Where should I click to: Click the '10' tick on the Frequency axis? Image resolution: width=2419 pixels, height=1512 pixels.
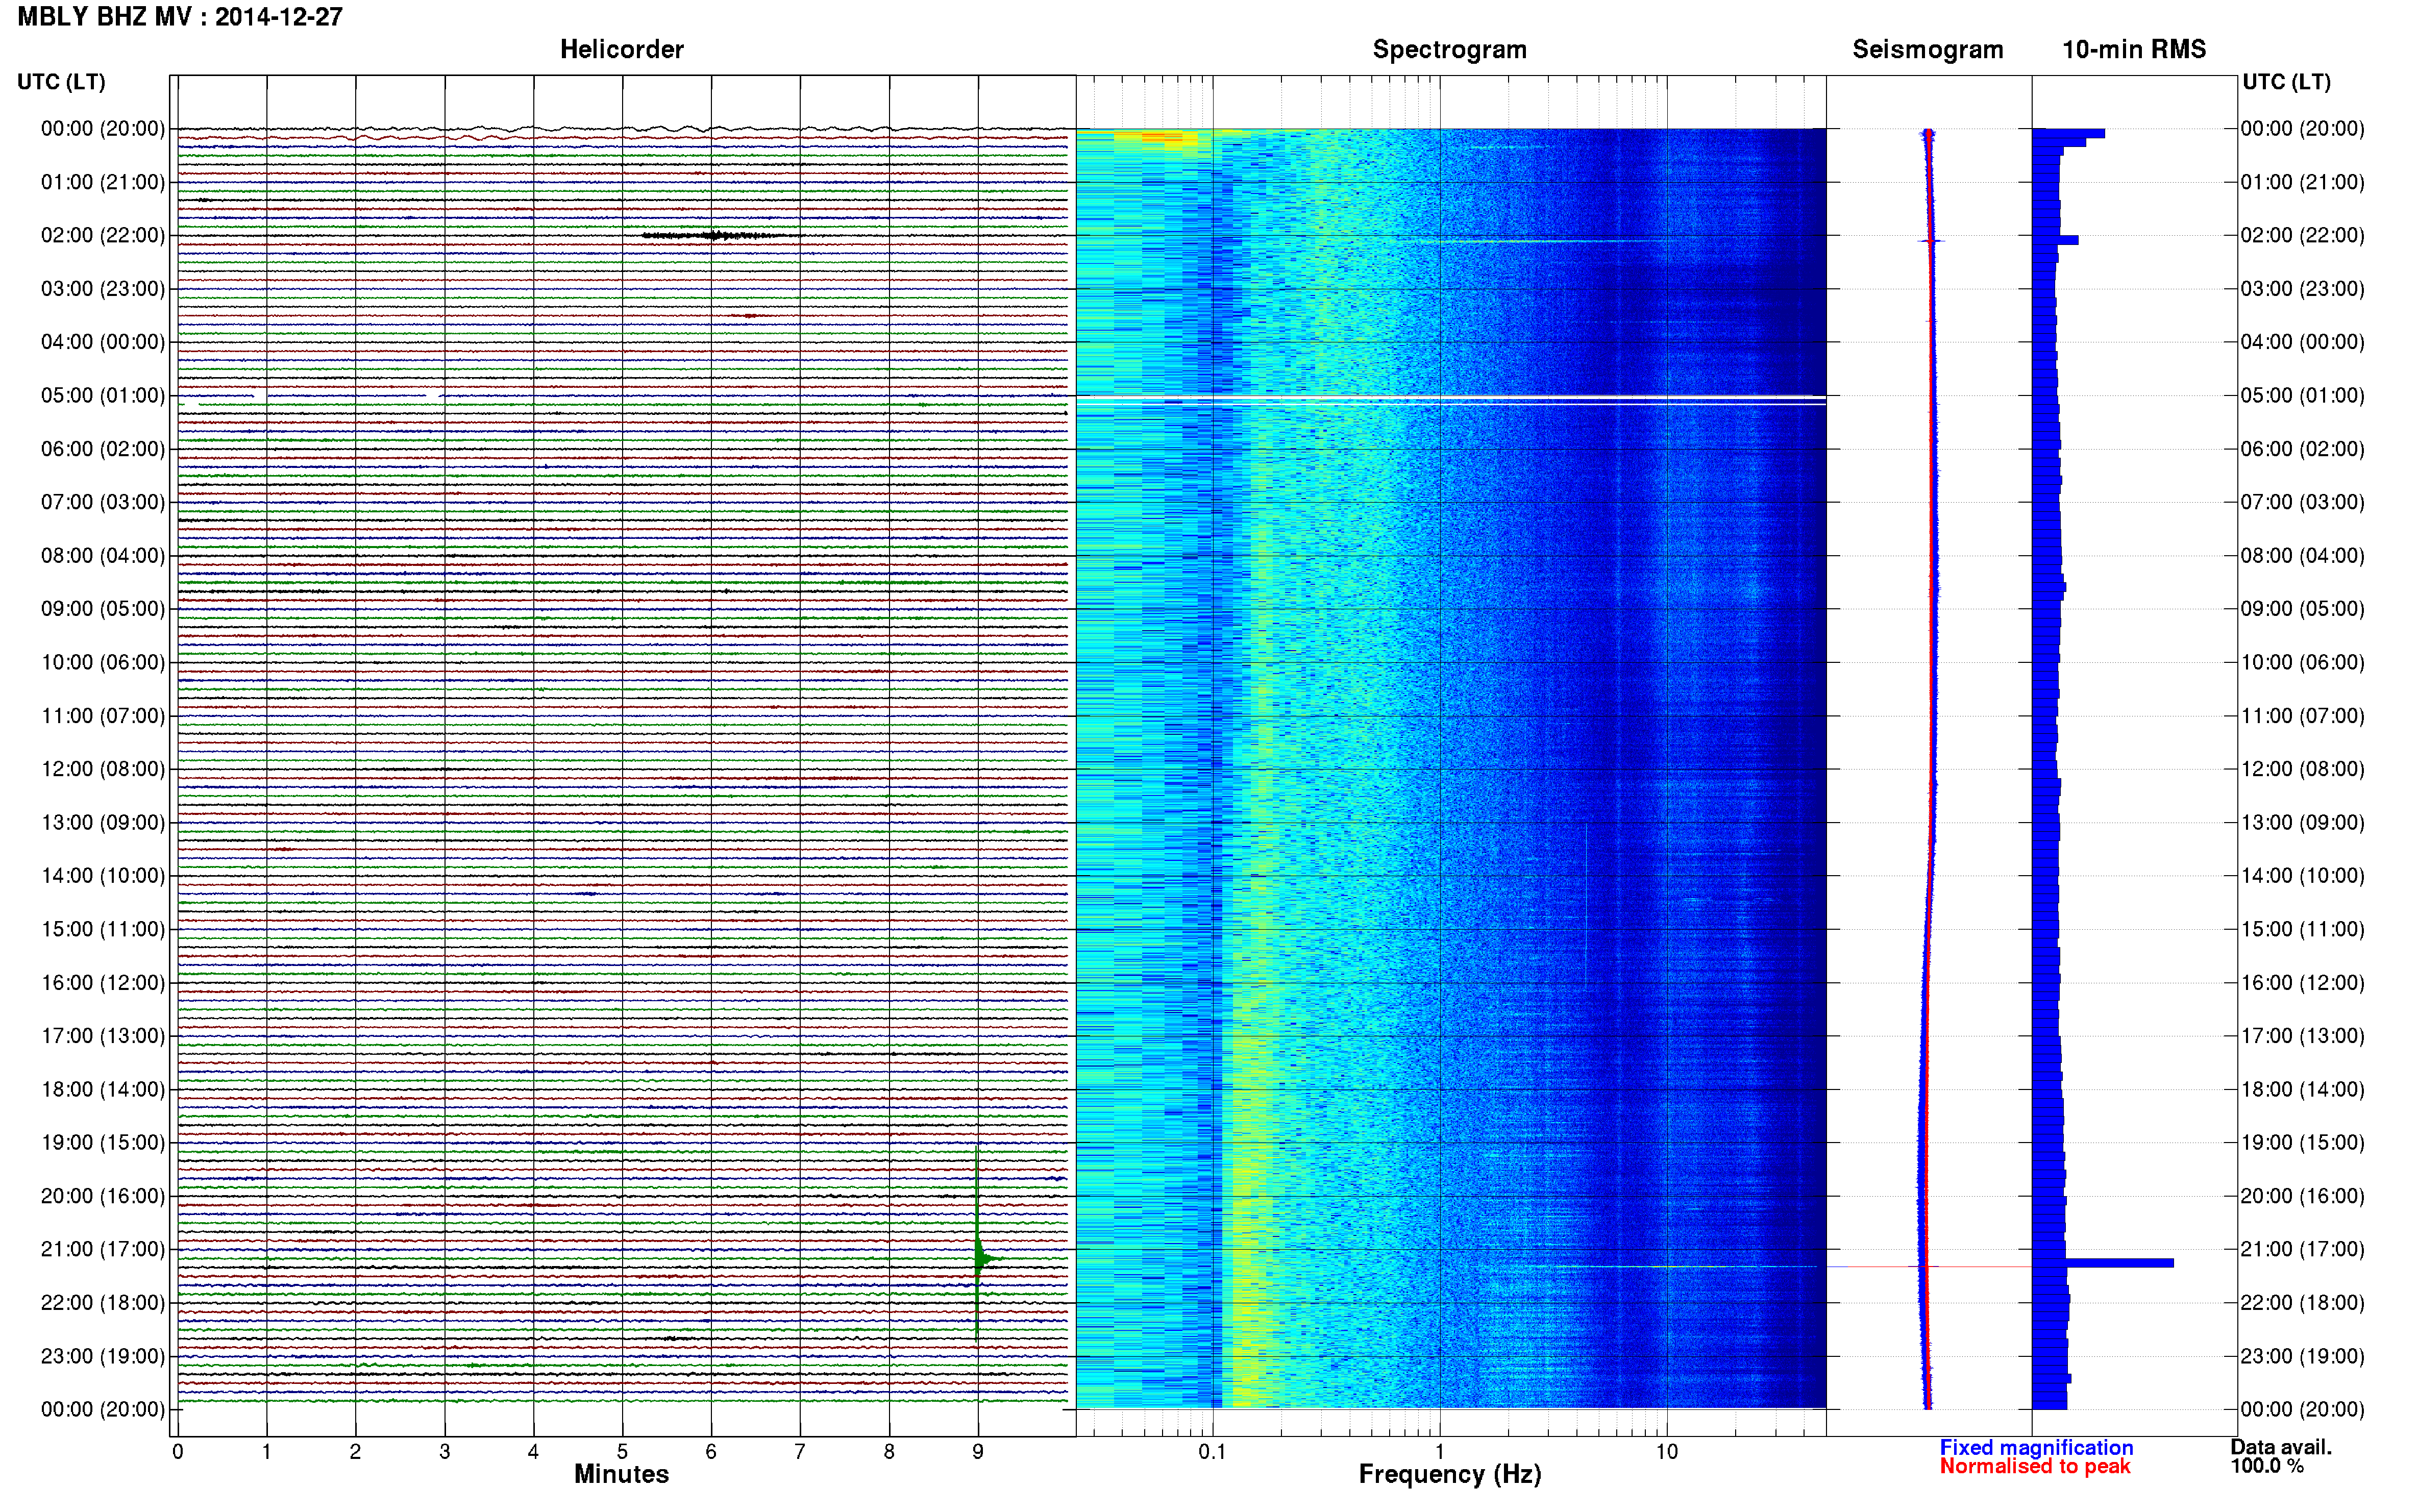[1666, 1452]
